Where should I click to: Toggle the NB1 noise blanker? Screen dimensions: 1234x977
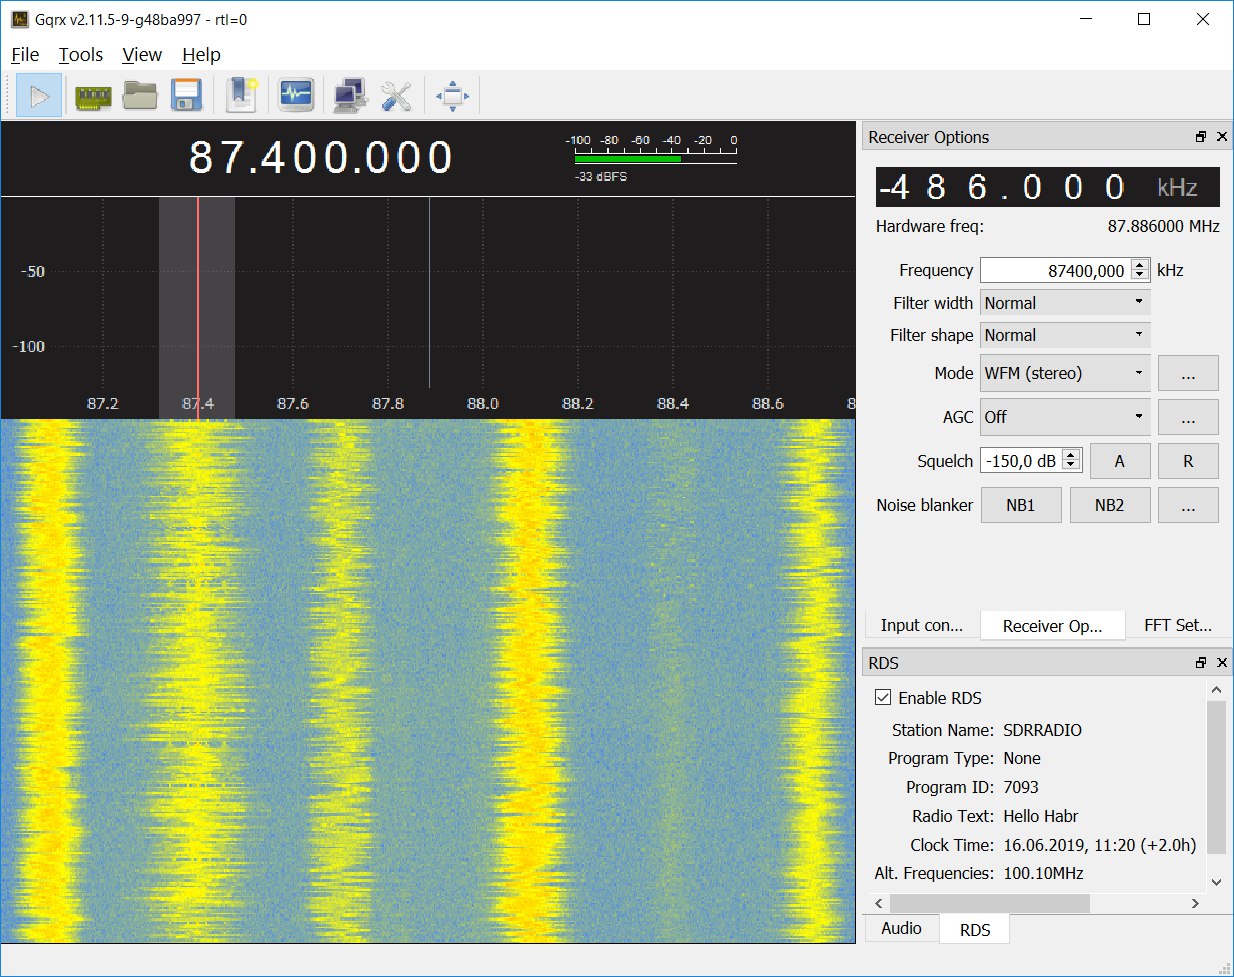click(x=1021, y=505)
